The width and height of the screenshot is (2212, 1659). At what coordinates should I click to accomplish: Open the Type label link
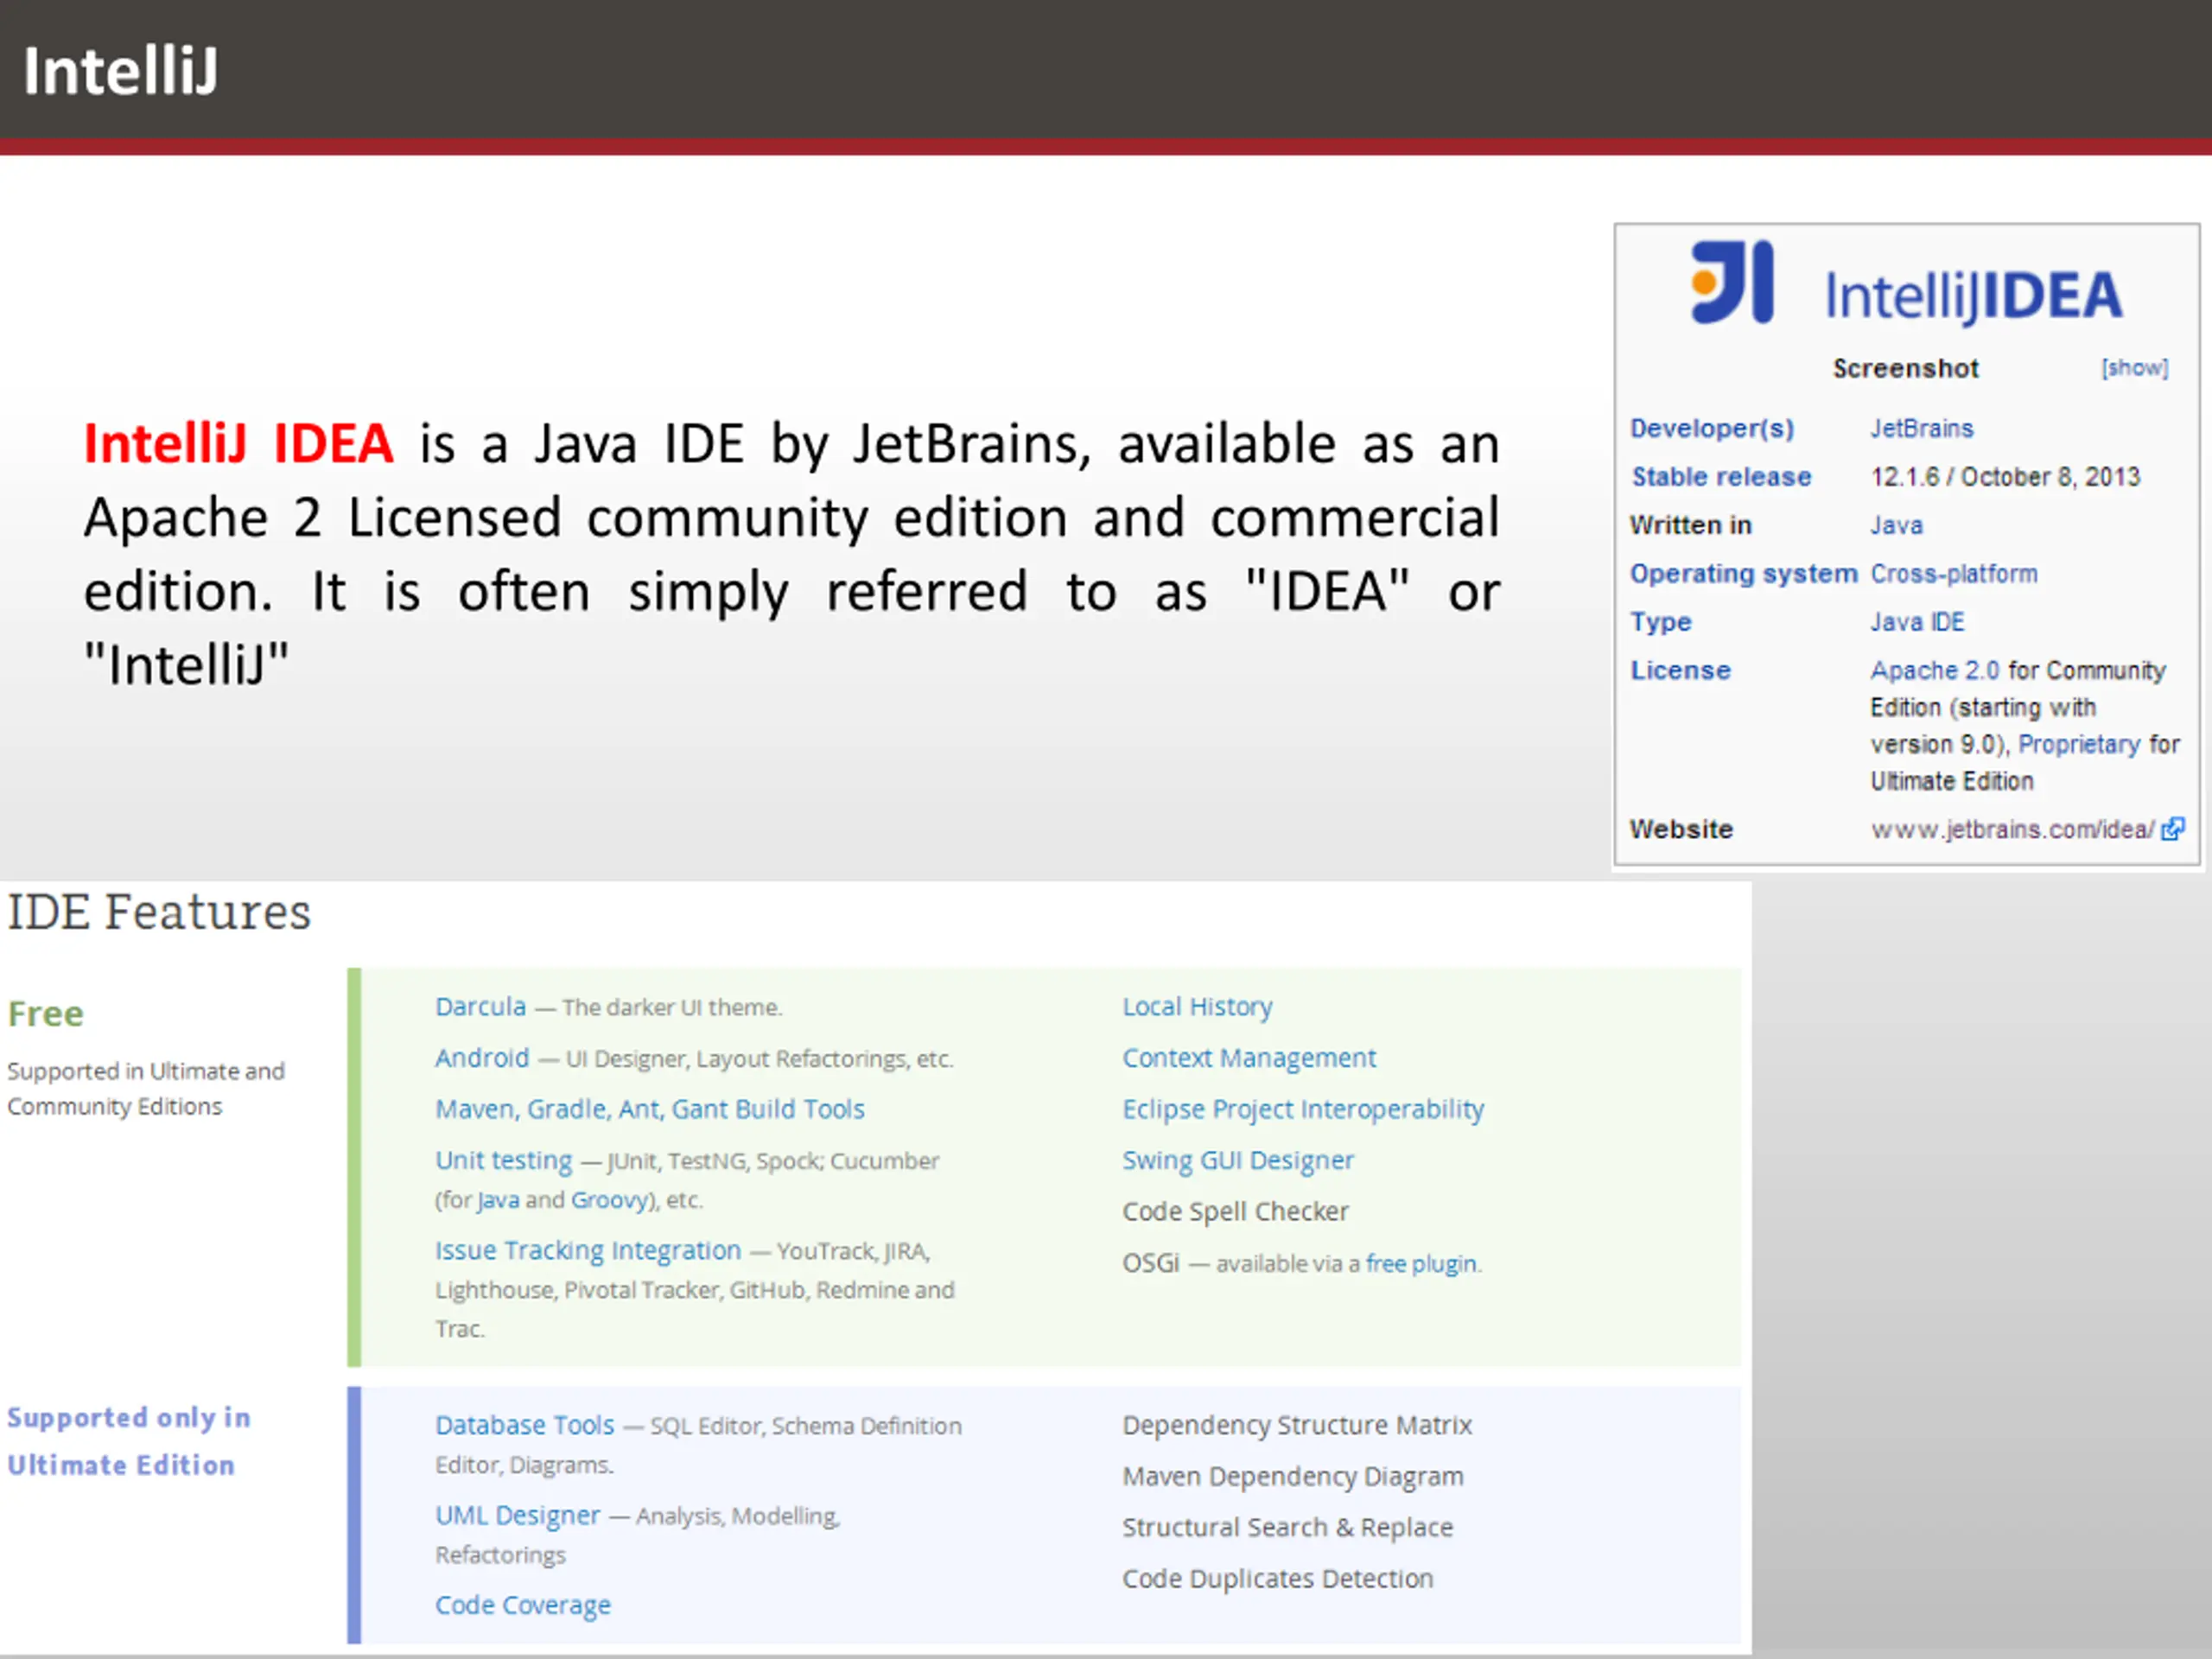[1660, 622]
